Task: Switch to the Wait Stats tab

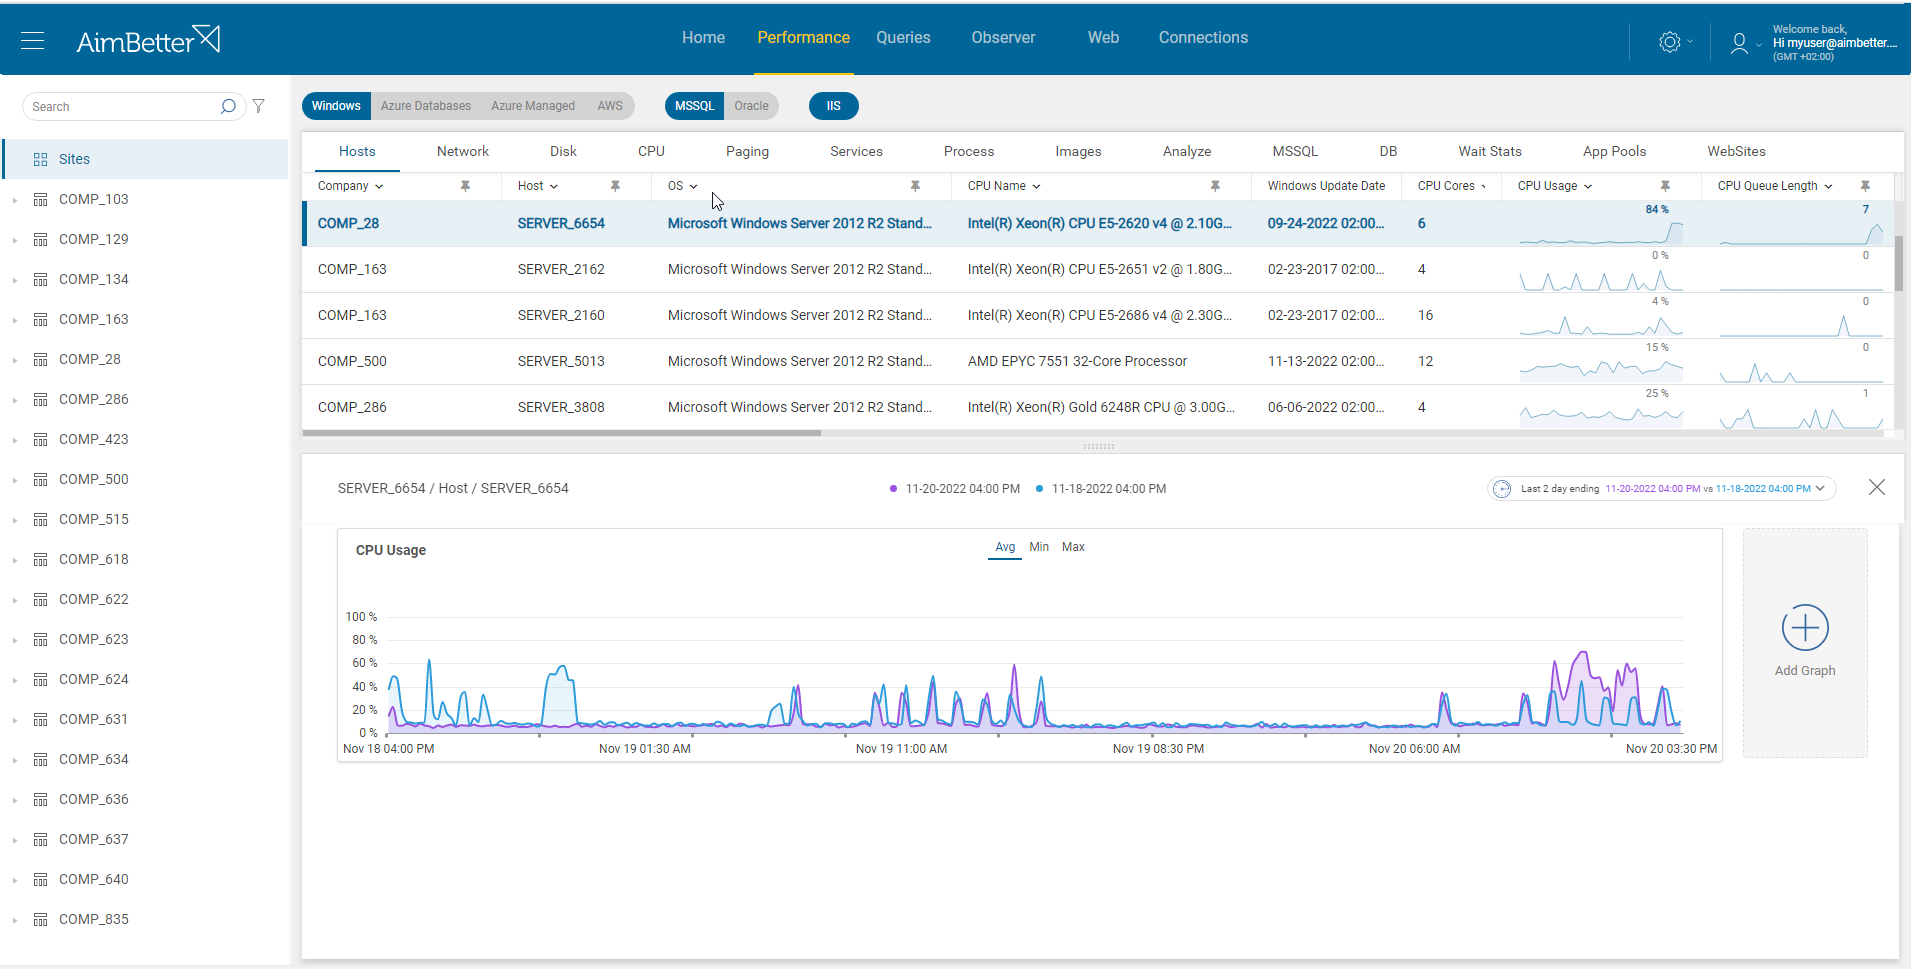Action: point(1489,151)
